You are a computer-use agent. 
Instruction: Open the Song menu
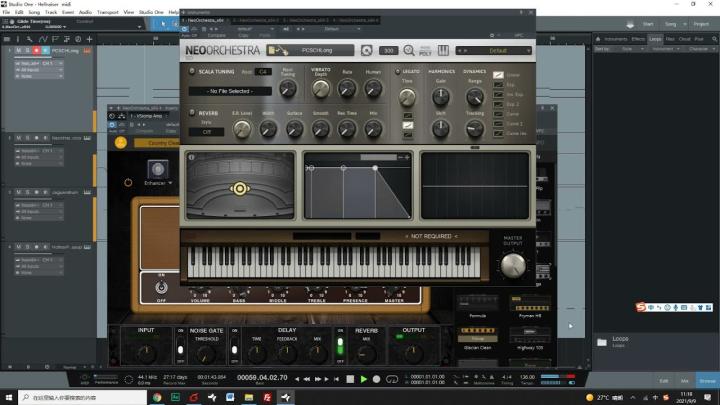[34, 12]
